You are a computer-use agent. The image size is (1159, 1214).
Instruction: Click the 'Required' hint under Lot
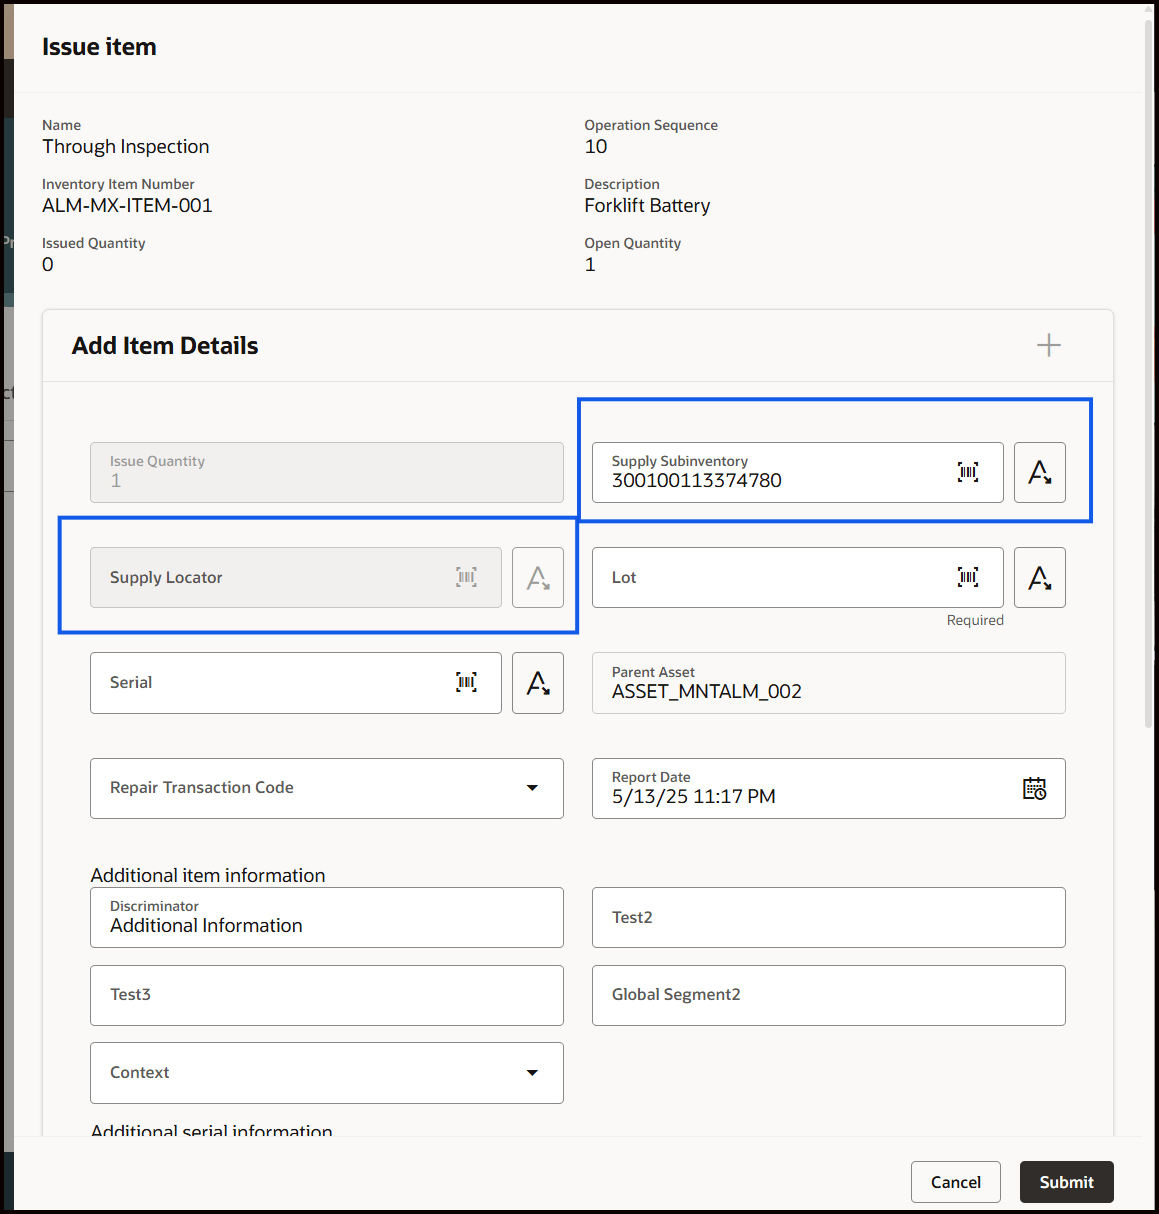point(975,620)
